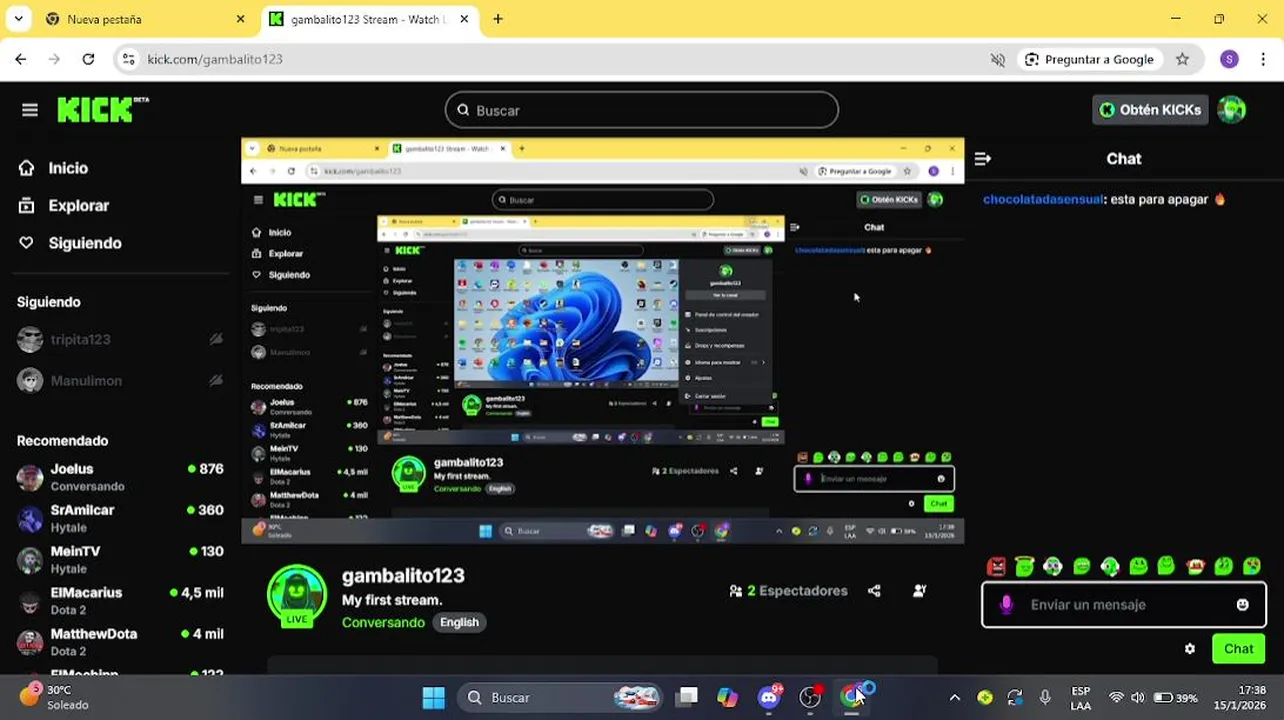Open recommended channel MatthewDota

pyautogui.click(x=120, y=642)
